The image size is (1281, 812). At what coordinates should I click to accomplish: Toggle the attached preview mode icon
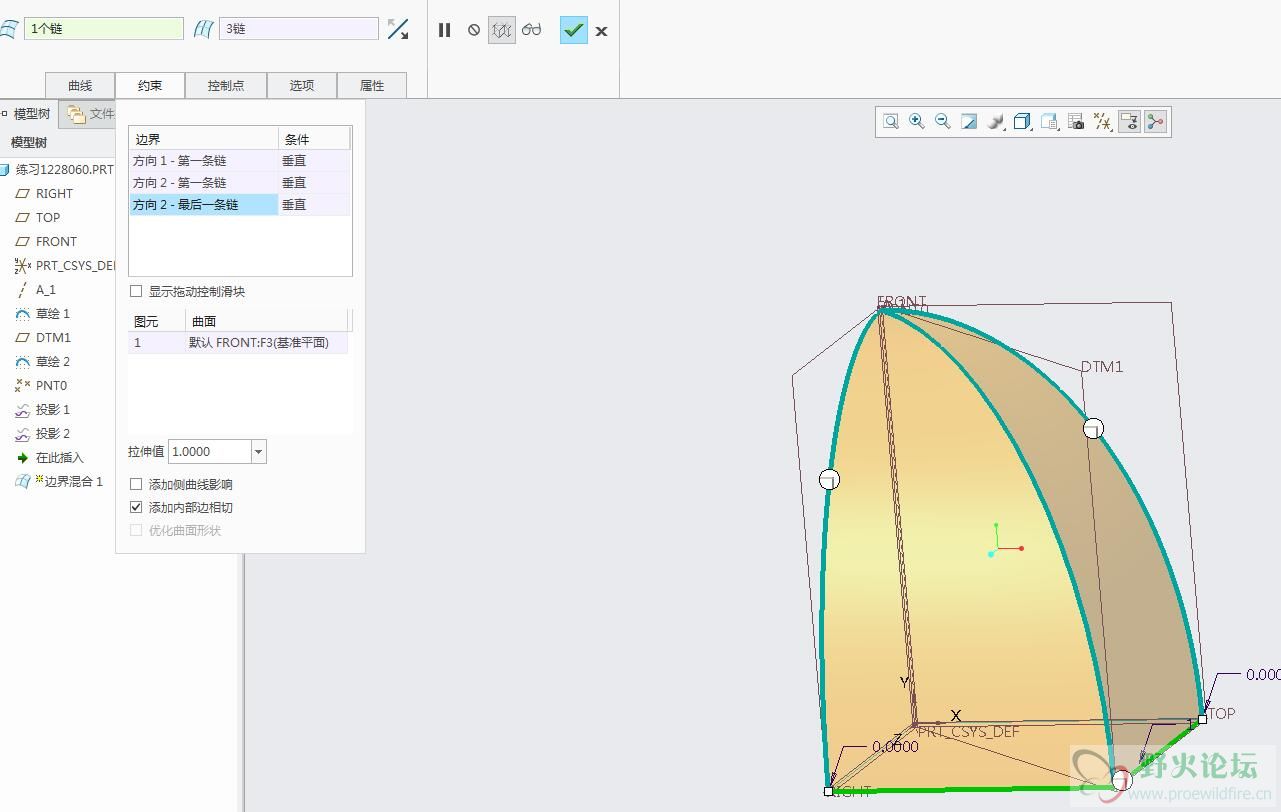502,30
